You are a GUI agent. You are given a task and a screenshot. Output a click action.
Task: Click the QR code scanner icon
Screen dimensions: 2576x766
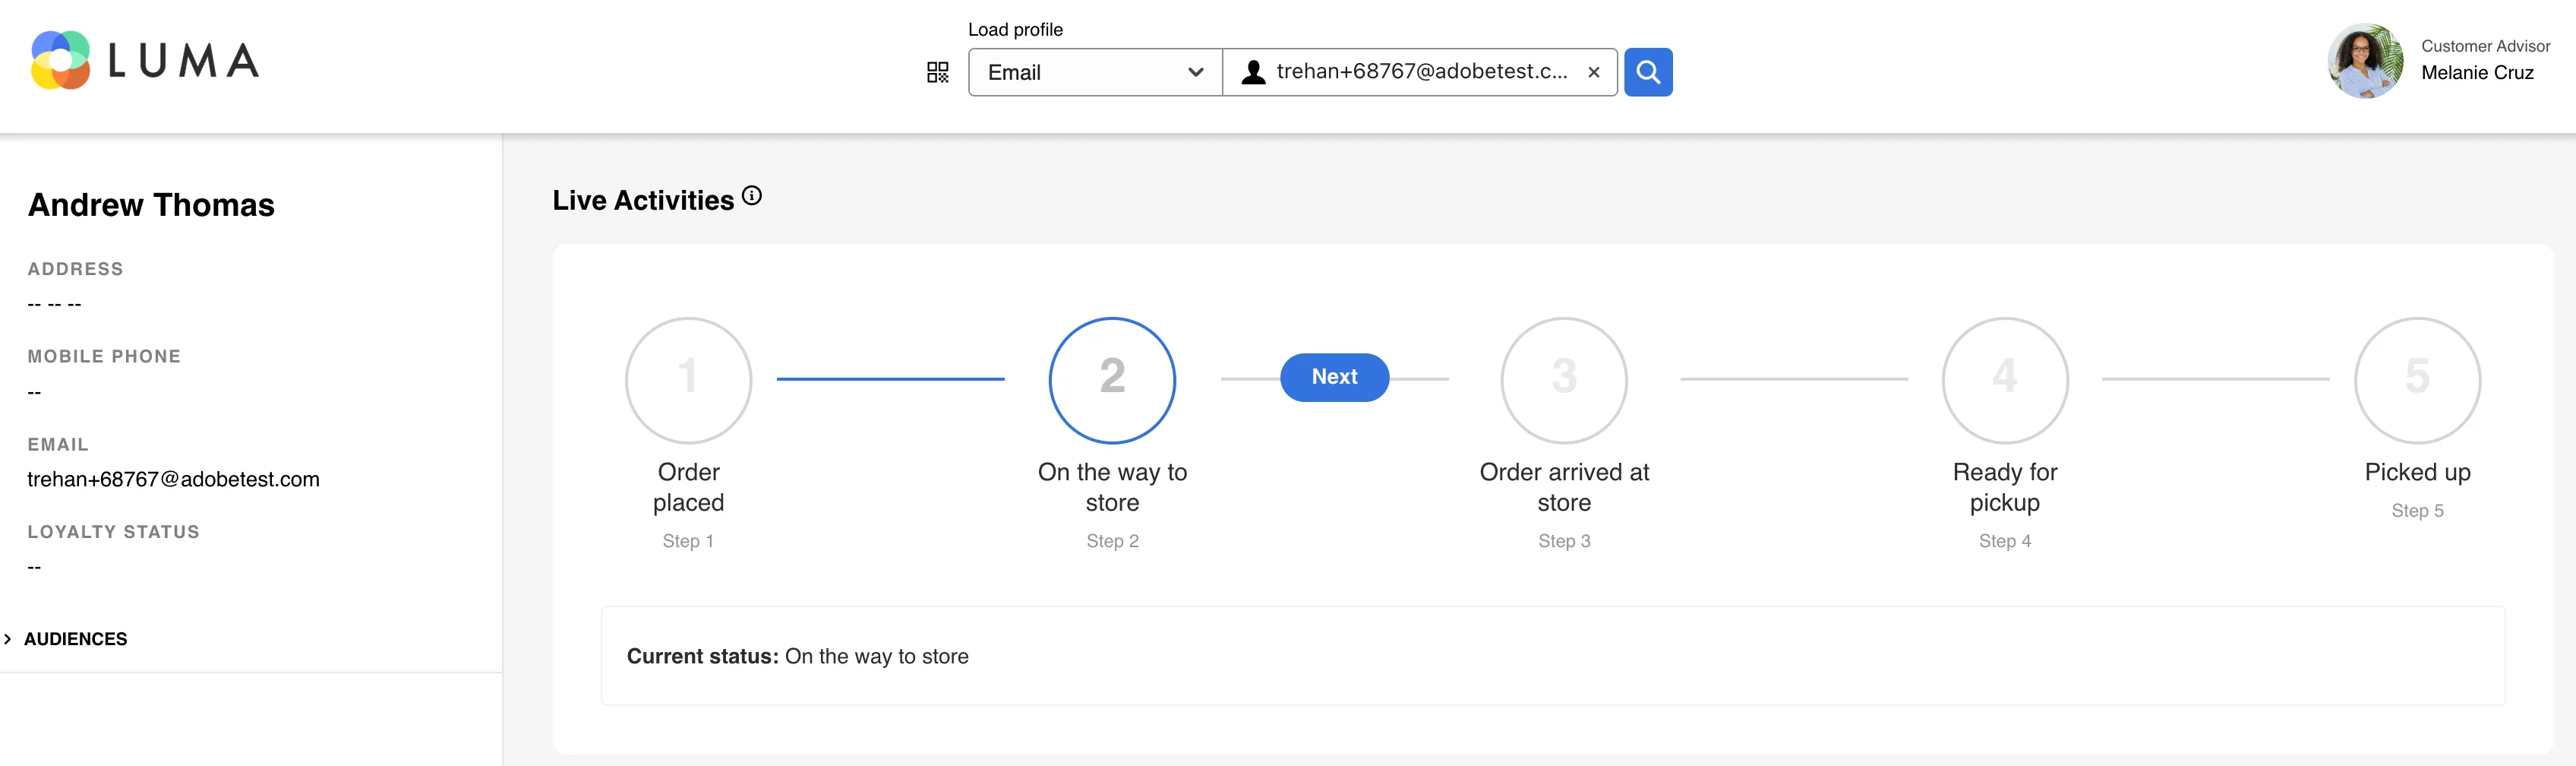pyautogui.click(x=937, y=72)
